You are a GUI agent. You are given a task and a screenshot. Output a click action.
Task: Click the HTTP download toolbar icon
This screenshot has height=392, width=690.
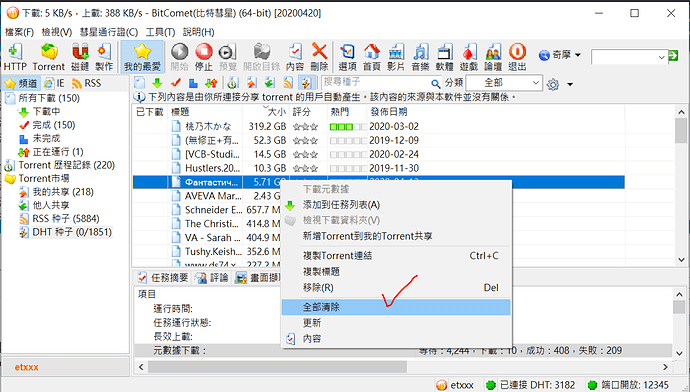point(15,57)
